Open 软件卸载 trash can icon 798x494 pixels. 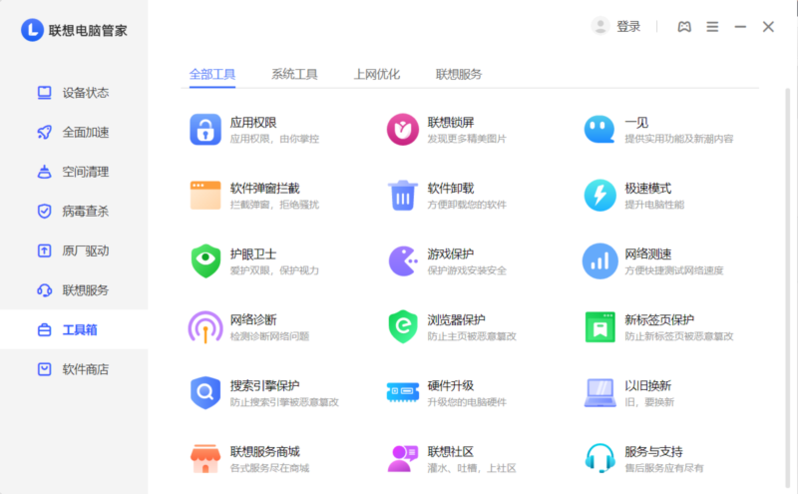coord(403,195)
